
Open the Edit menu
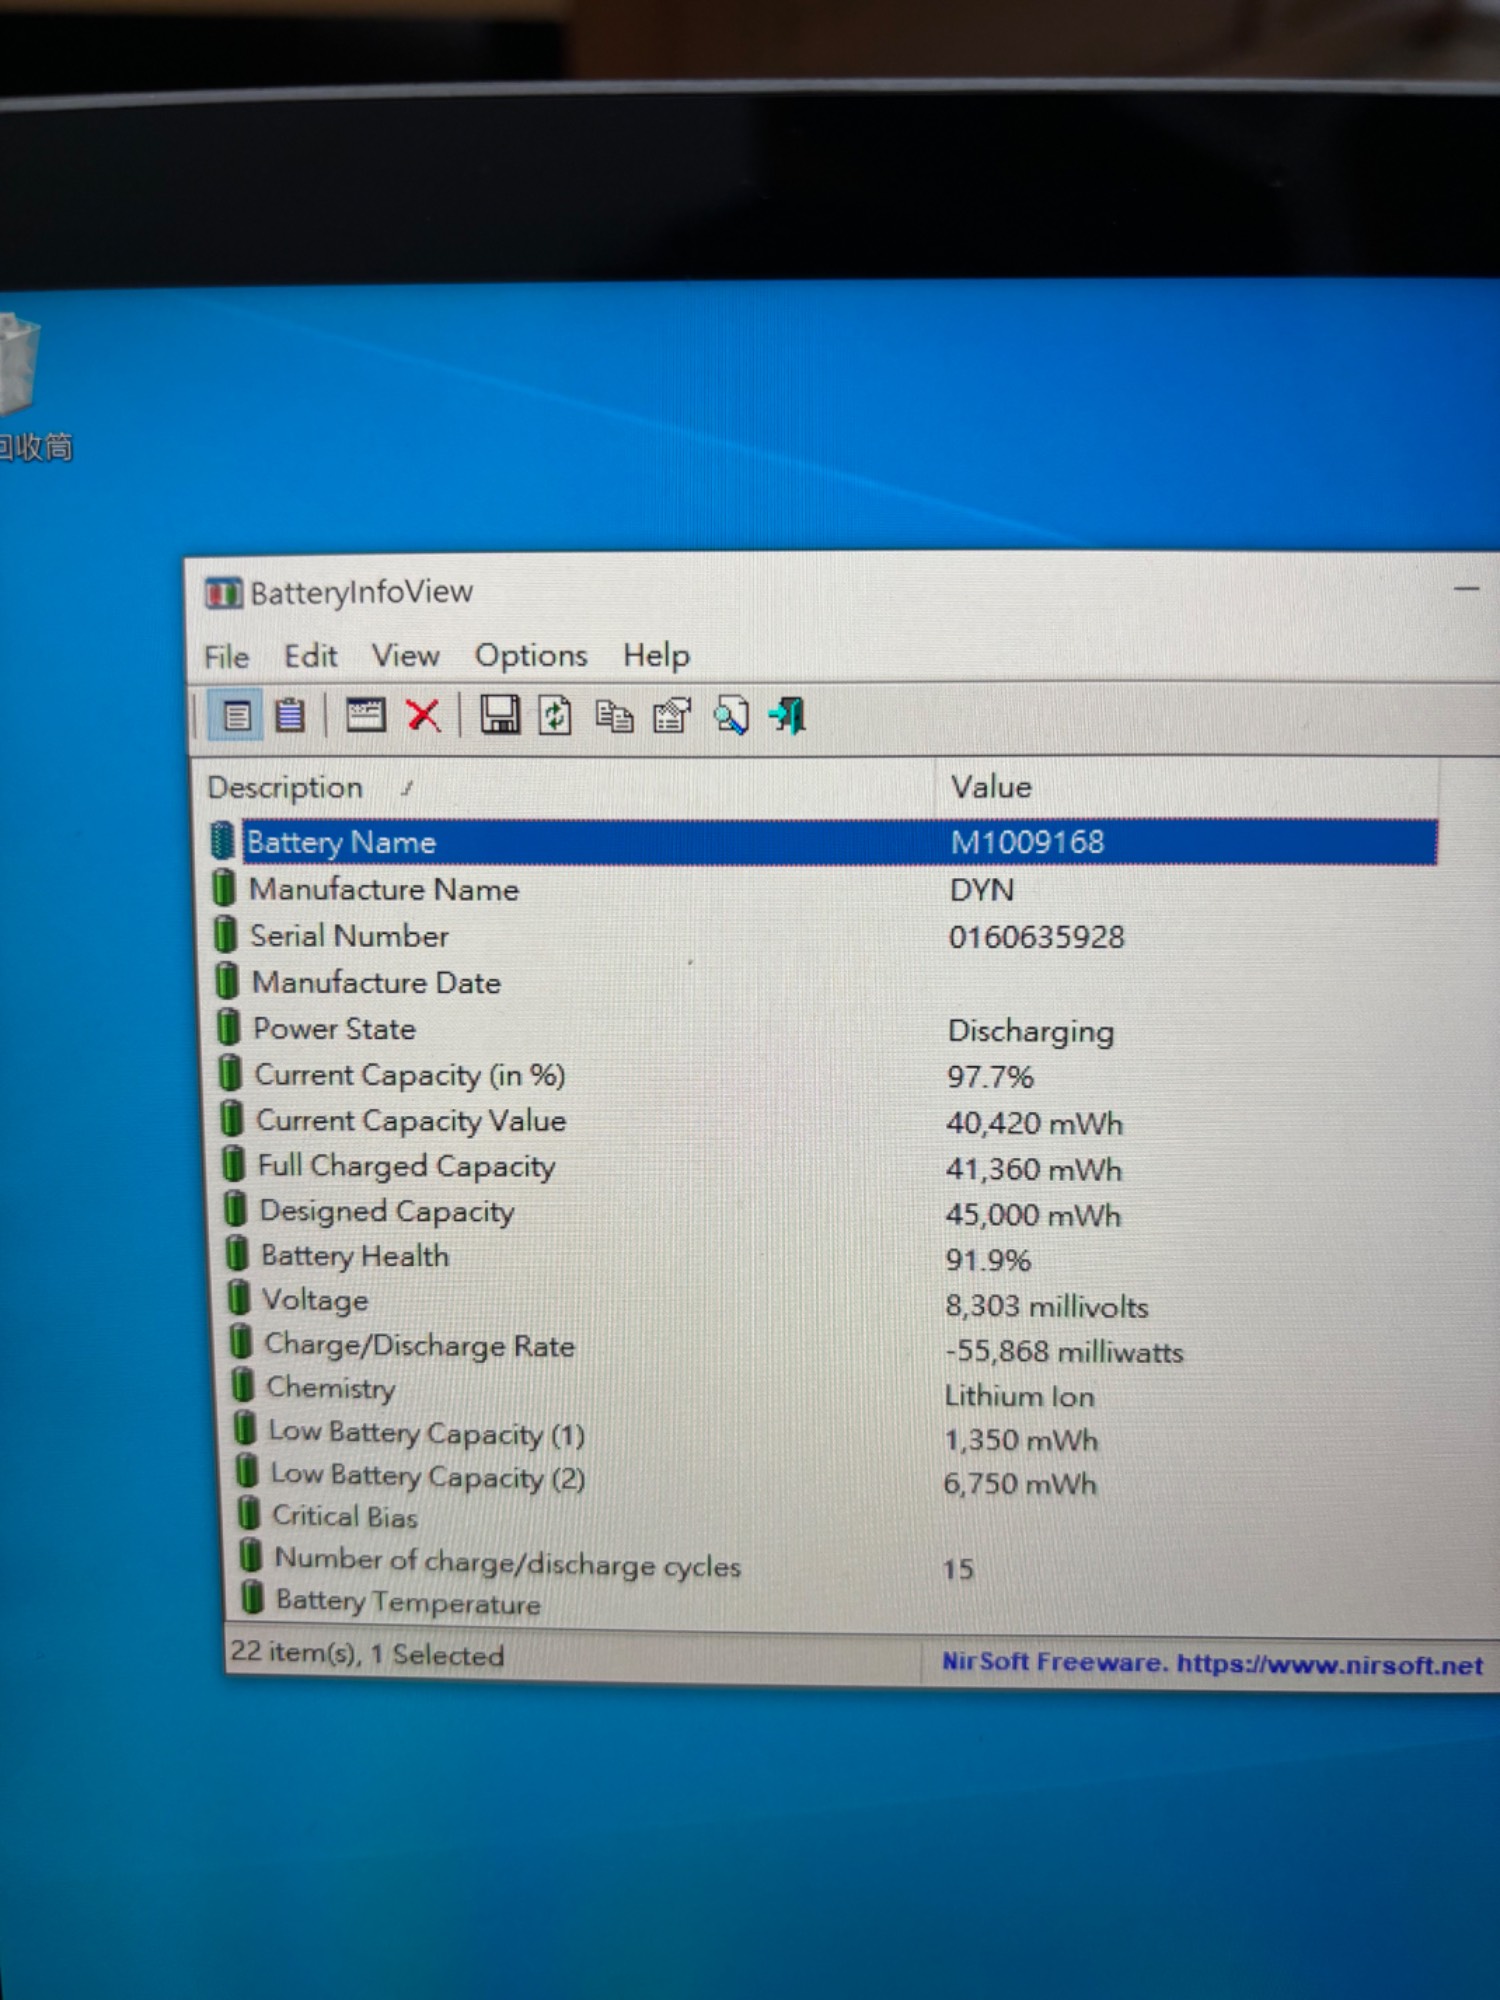click(311, 656)
